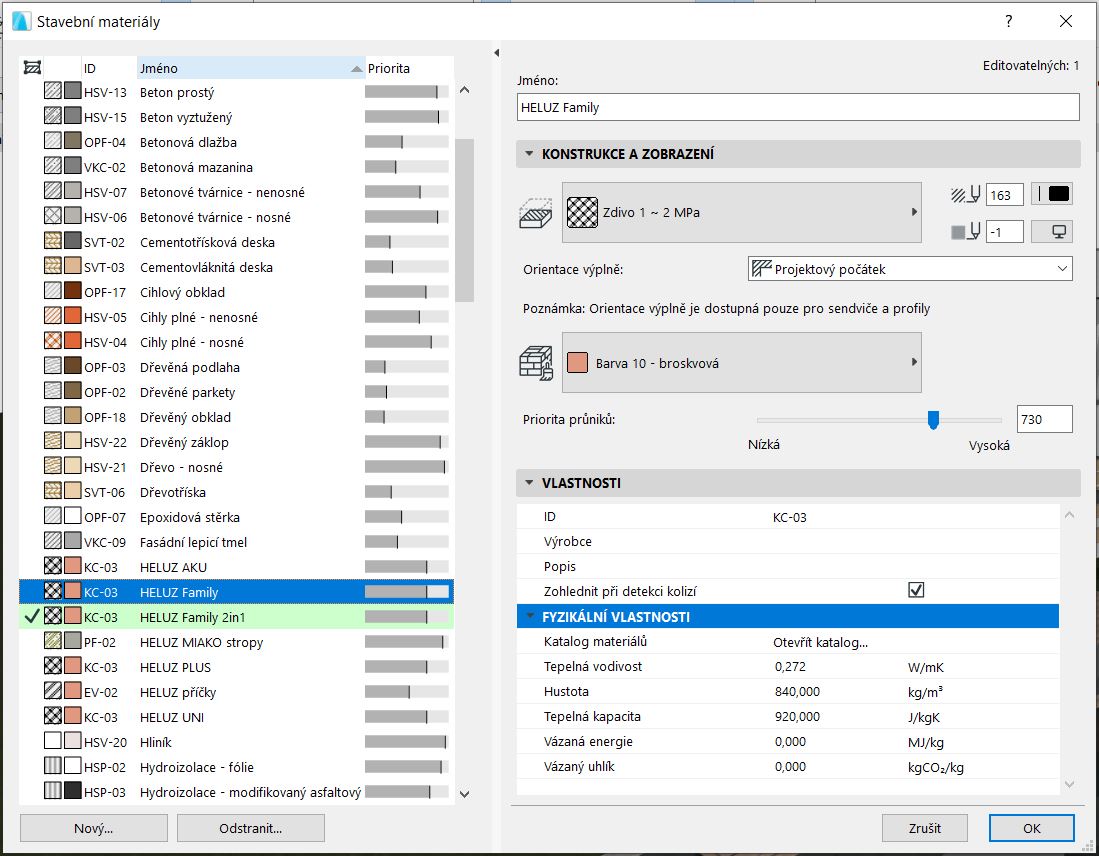Open the Projektový počátek orientation dropdown
This screenshot has height=856, width=1099.
coord(910,269)
